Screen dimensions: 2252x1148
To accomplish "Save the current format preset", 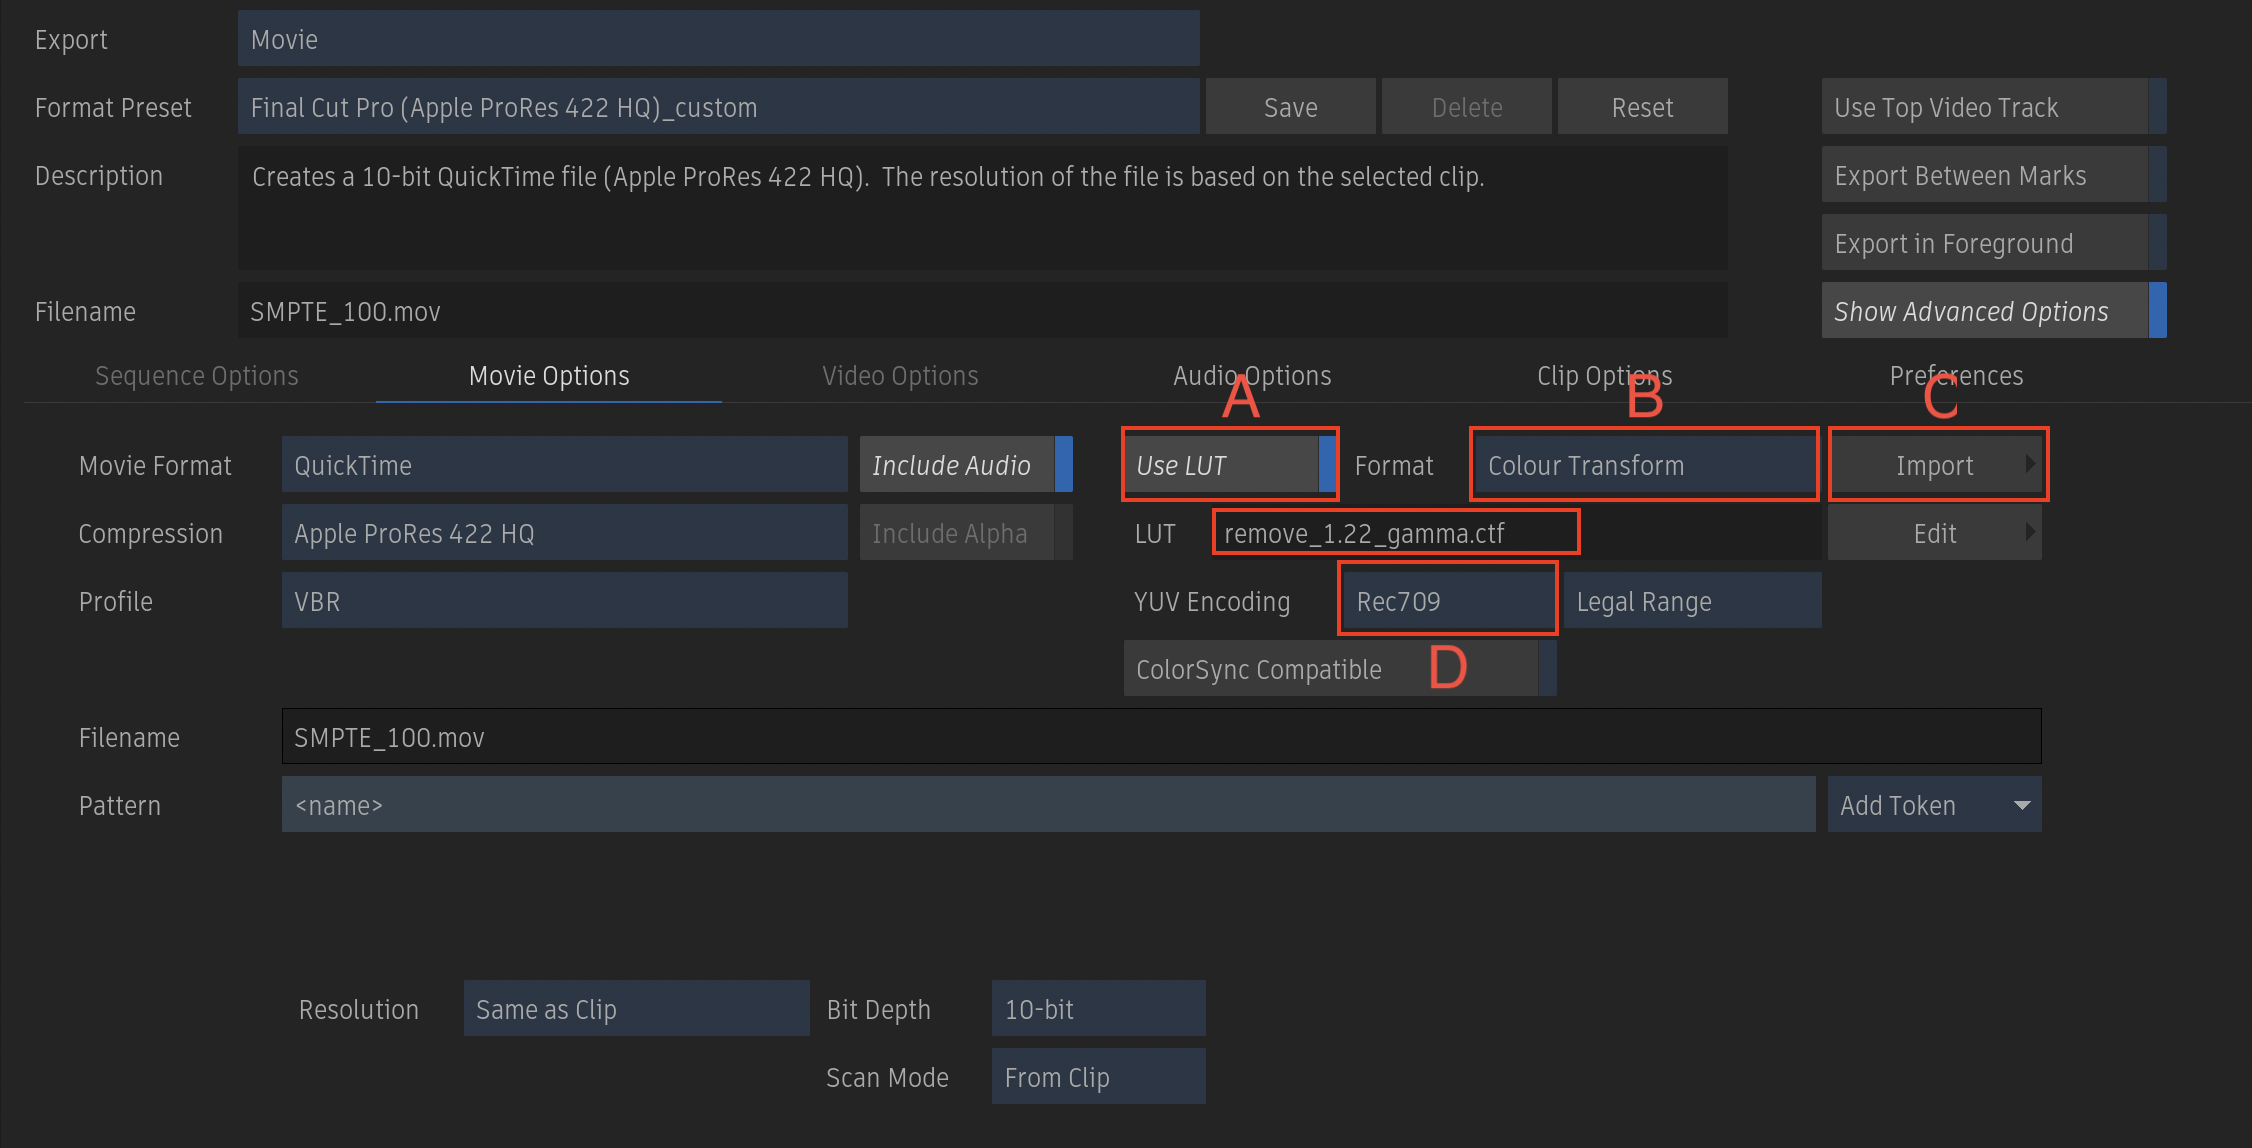I will [x=1290, y=106].
